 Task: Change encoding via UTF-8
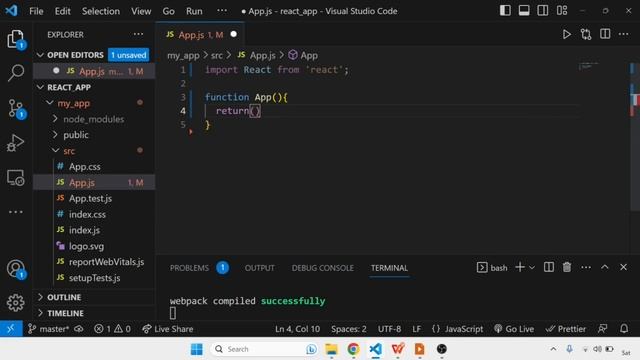[389, 329]
